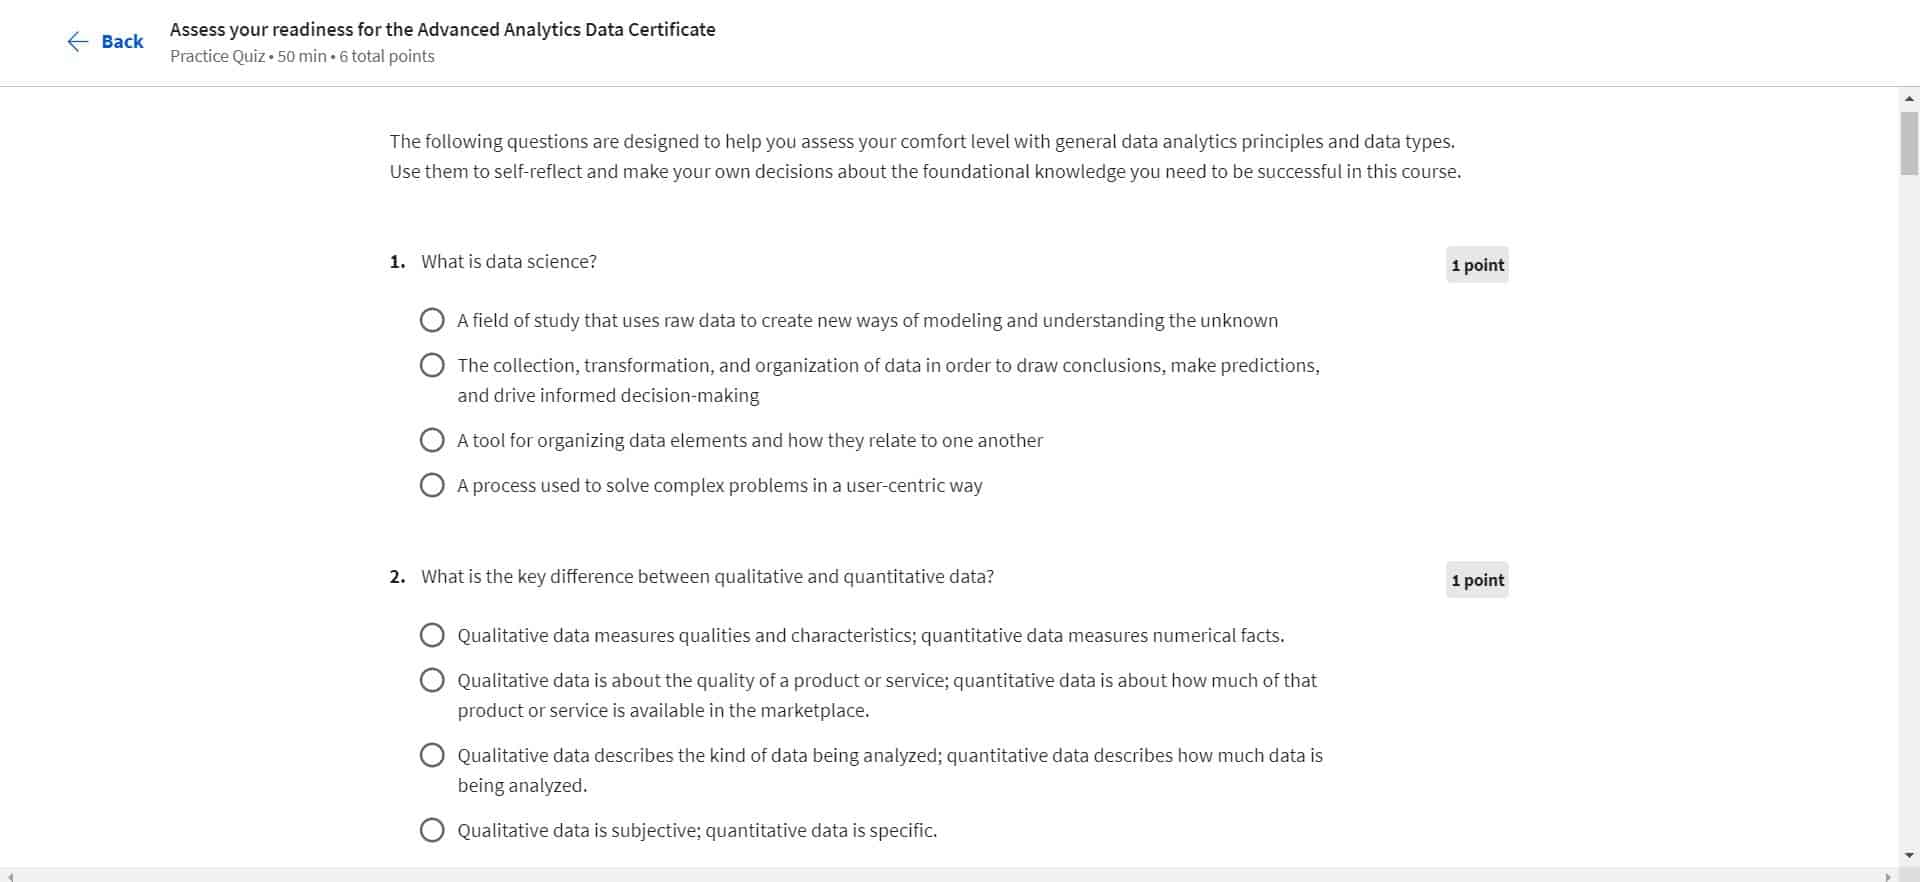Click the '1 point' badge for question 1

[1477, 264]
